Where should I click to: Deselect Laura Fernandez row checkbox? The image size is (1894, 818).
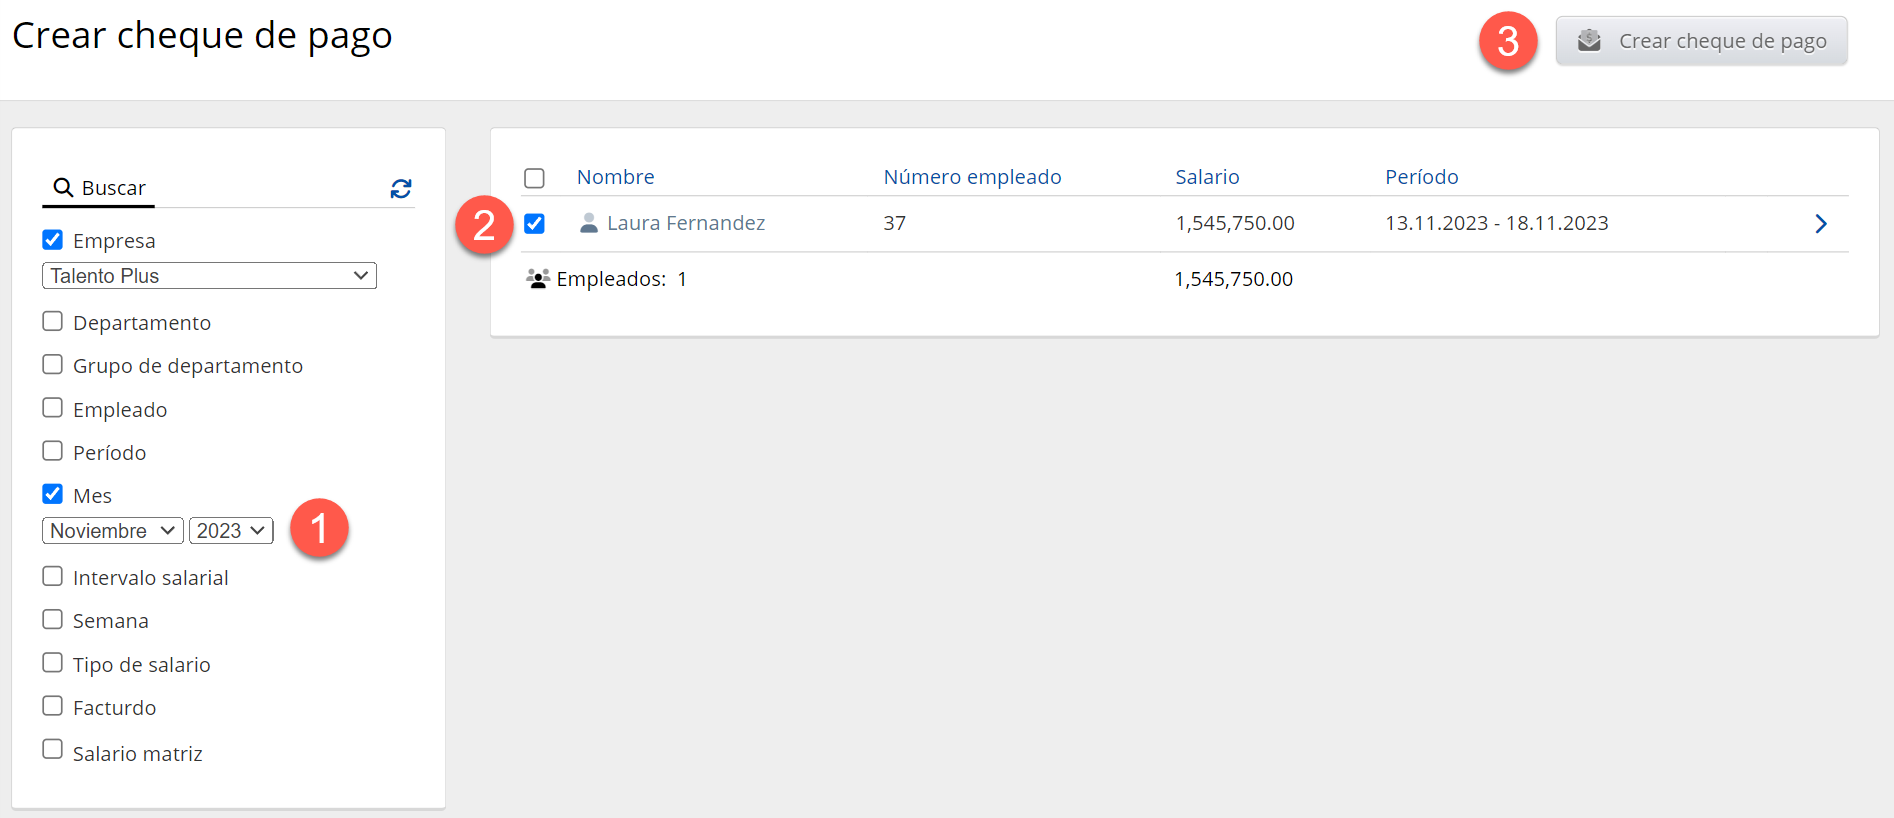point(535,223)
